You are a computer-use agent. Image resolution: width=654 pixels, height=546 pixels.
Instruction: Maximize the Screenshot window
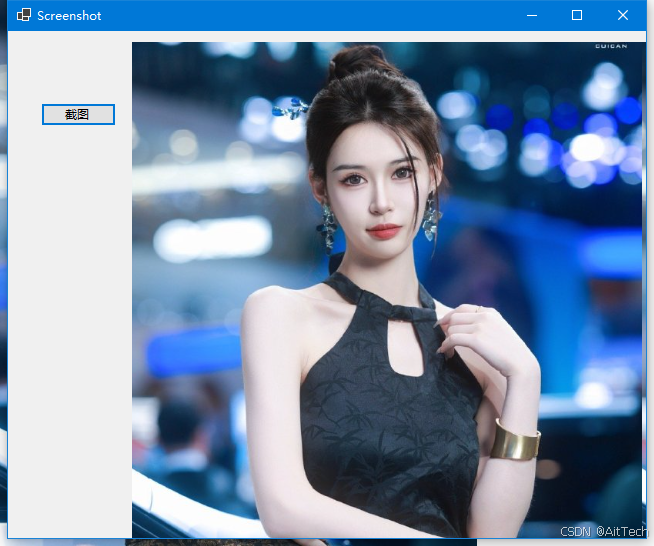pos(577,15)
